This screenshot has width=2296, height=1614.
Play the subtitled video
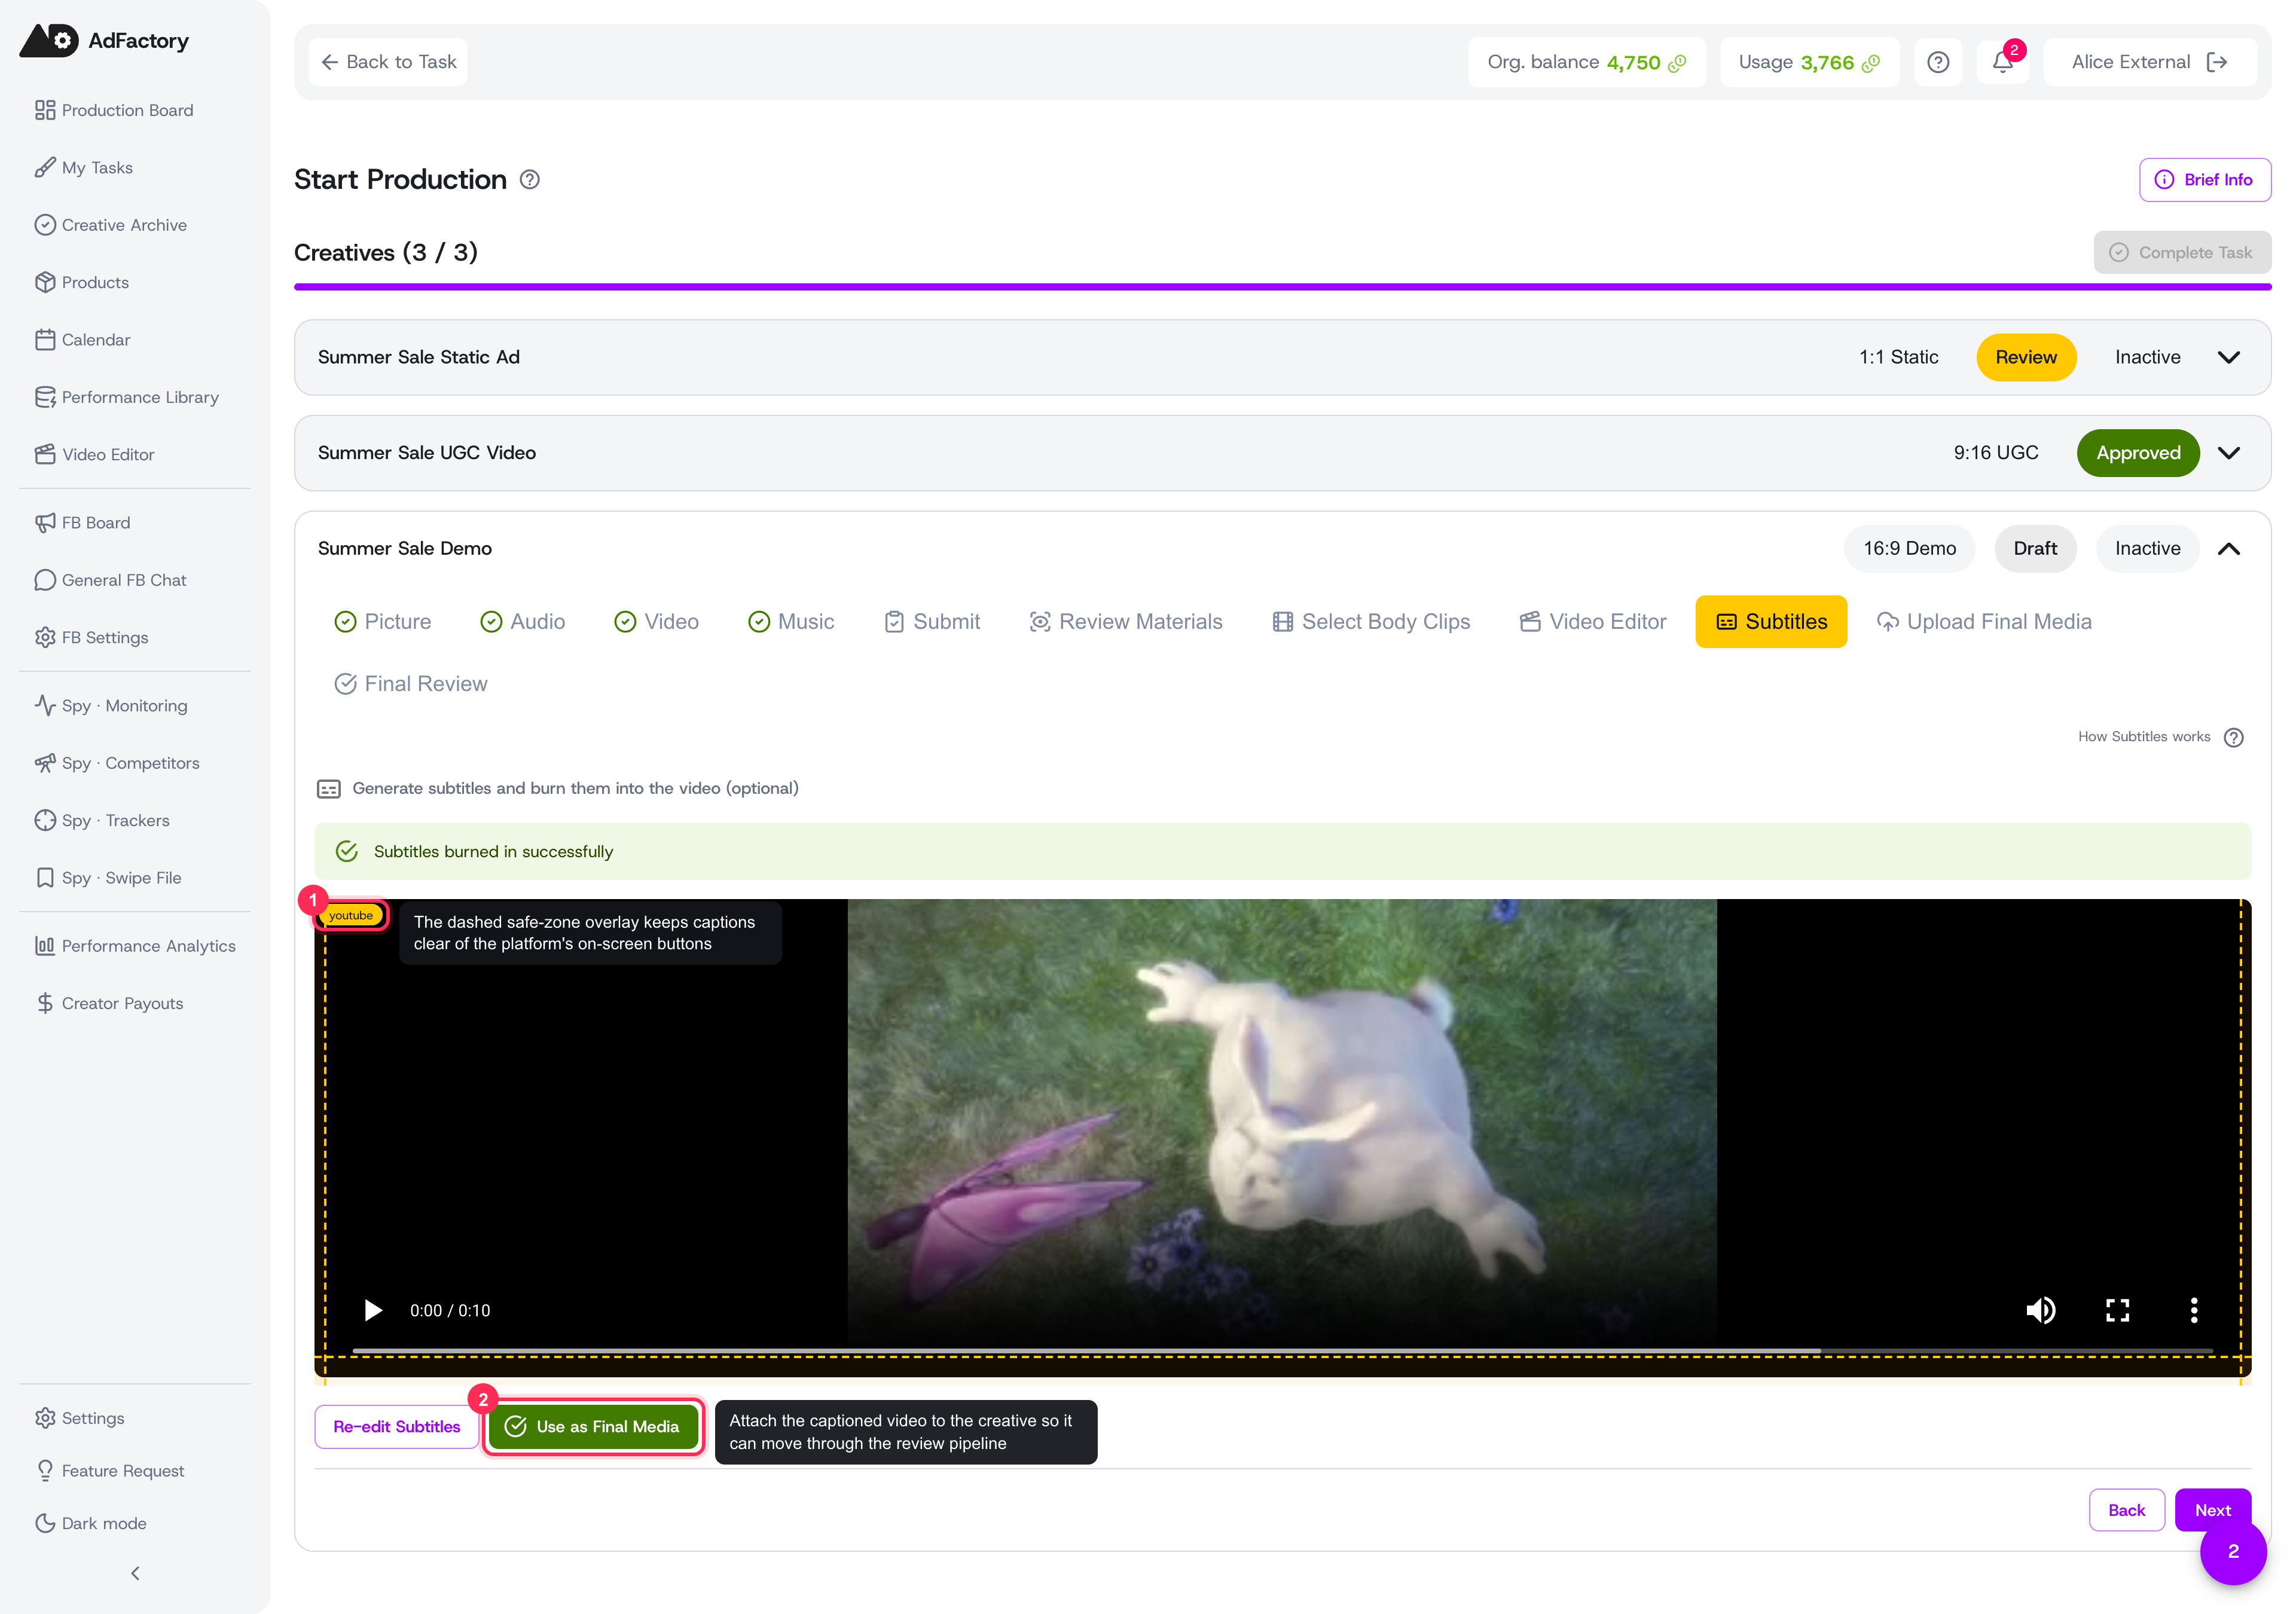point(372,1310)
